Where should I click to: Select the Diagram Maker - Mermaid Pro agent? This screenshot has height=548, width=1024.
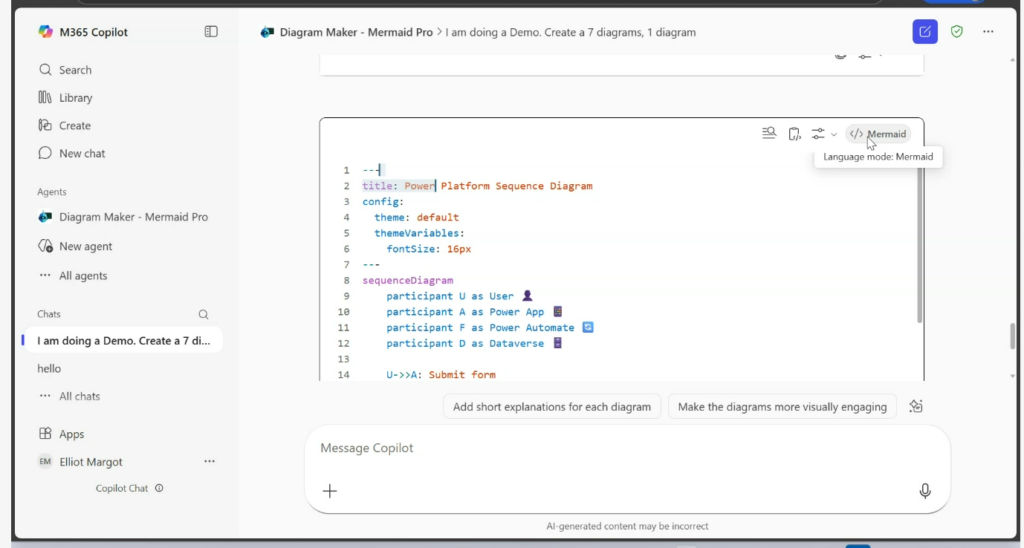coord(133,217)
